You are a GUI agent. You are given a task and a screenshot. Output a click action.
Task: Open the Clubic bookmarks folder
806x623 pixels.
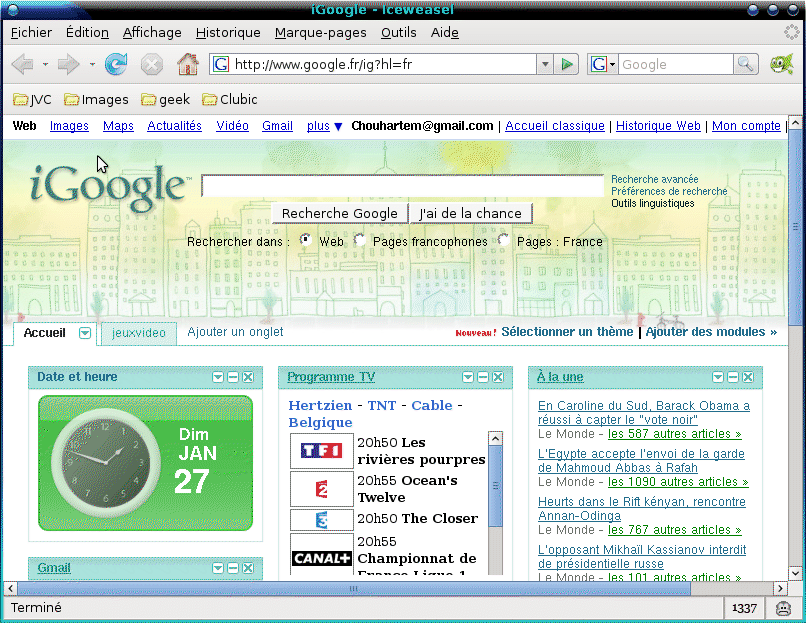click(230, 99)
